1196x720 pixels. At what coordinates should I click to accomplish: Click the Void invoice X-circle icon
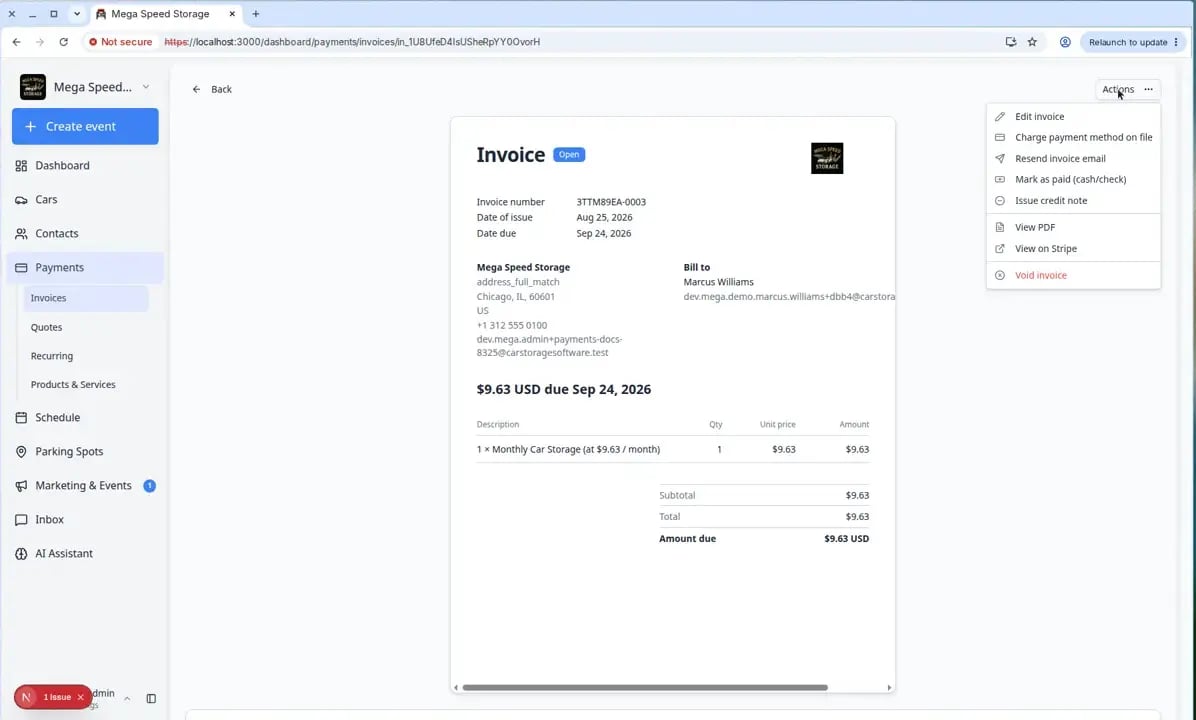[x=1000, y=275]
